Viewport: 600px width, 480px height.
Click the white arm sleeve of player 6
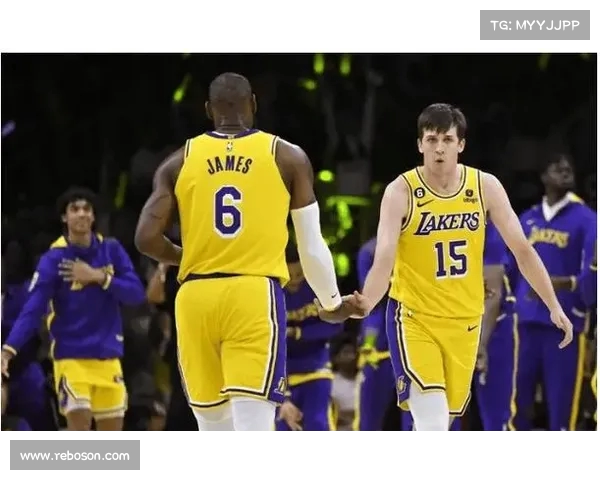pyautogui.click(x=315, y=254)
